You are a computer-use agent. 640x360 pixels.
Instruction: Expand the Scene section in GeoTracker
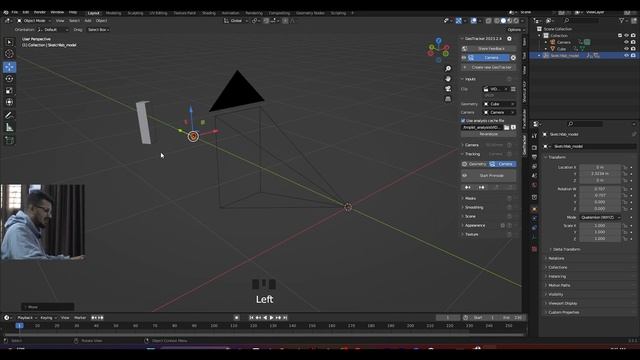470,216
